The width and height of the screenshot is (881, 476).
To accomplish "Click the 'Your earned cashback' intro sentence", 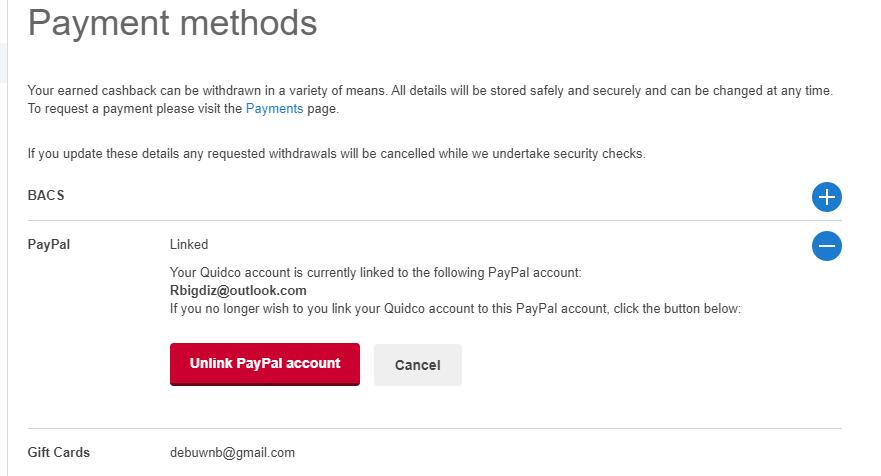I will coord(430,91).
